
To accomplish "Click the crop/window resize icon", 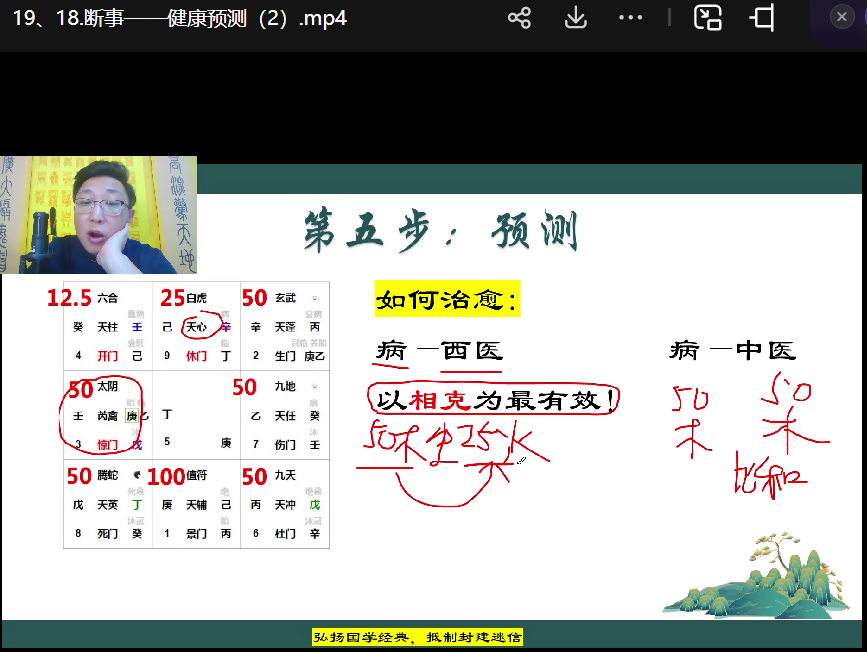I will [x=762, y=18].
